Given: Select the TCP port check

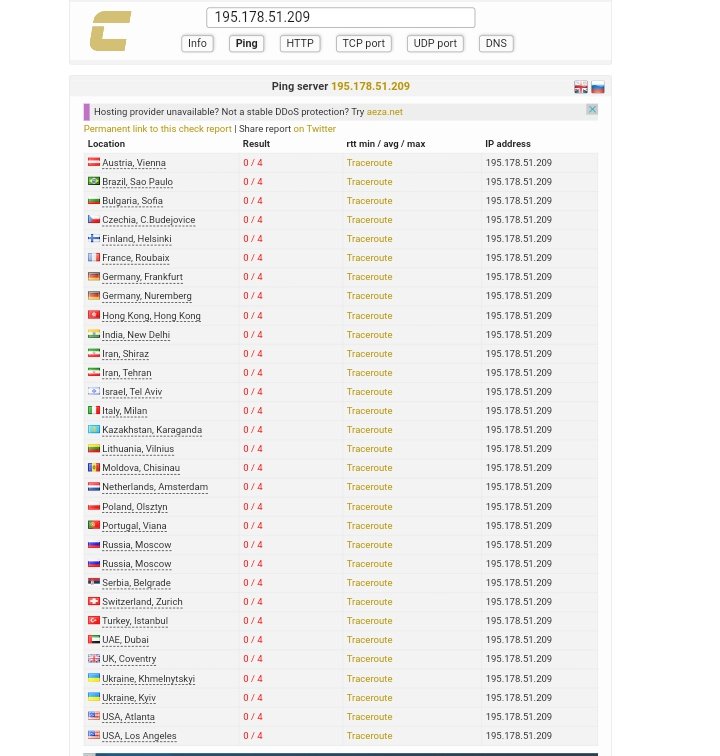Looking at the screenshot, I should 364,43.
